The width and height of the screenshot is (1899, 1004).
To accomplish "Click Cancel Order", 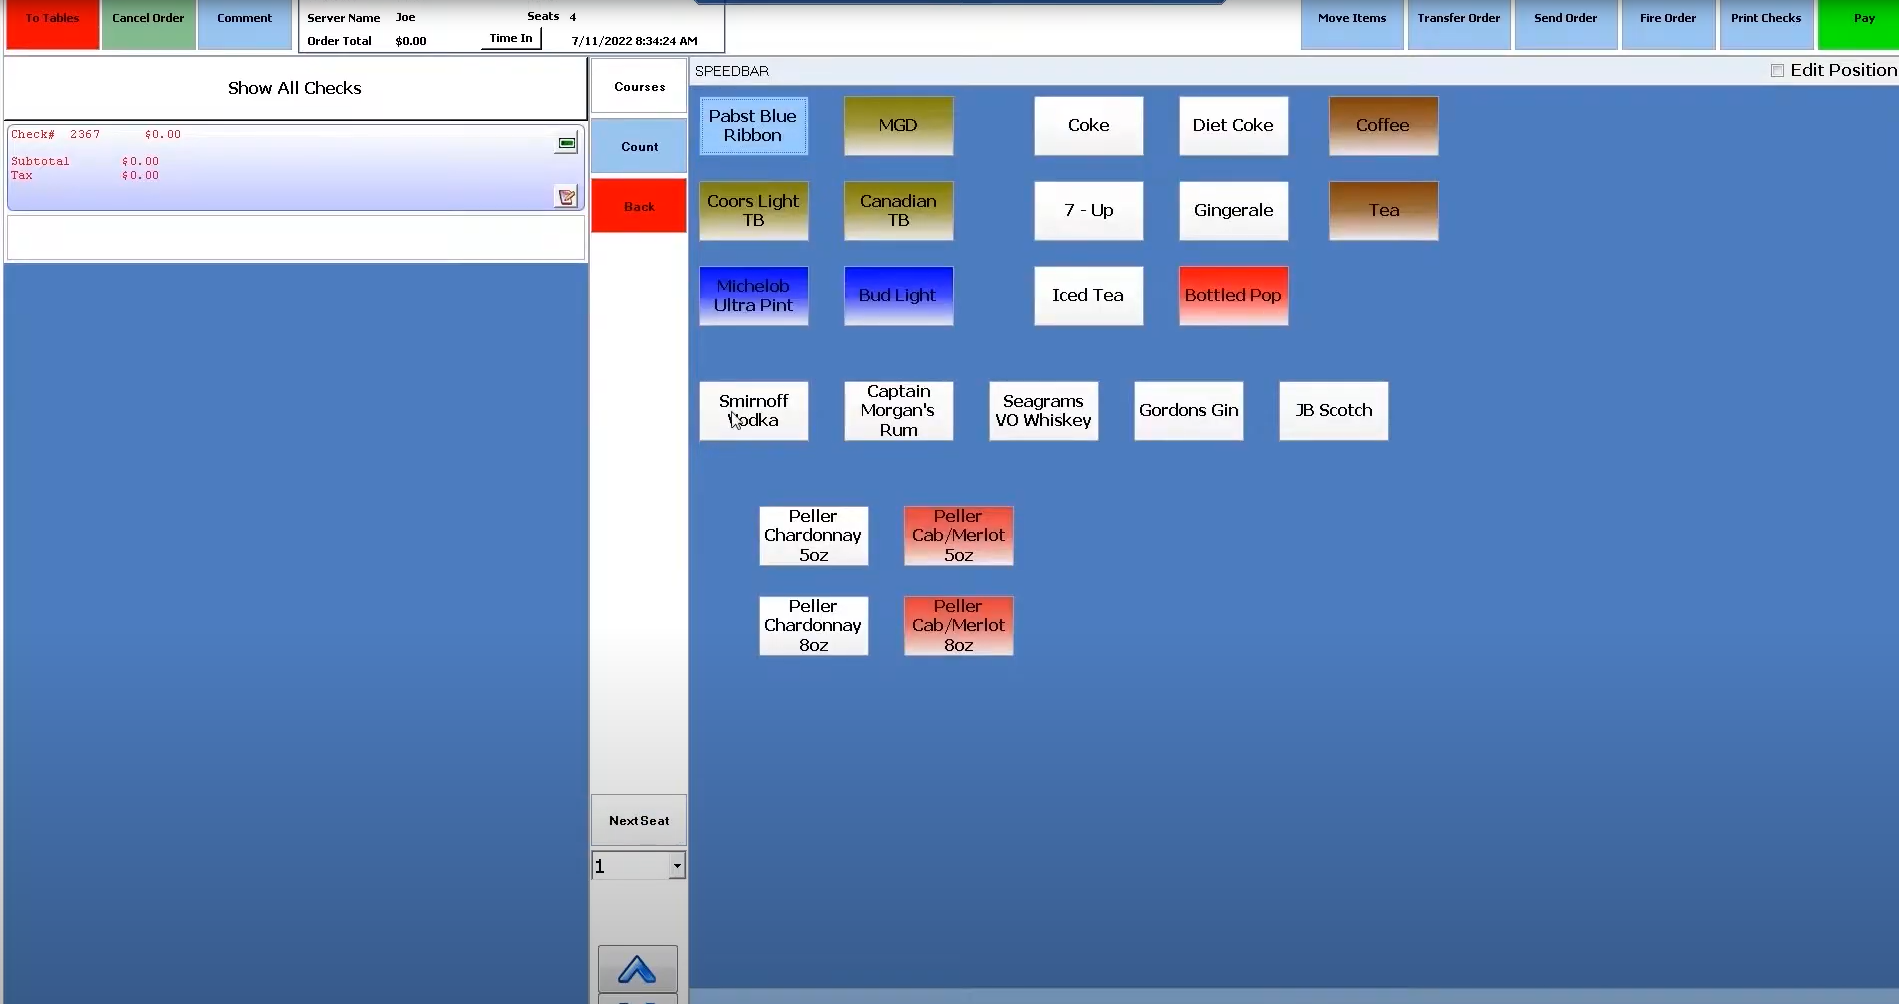I will coord(148,17).
